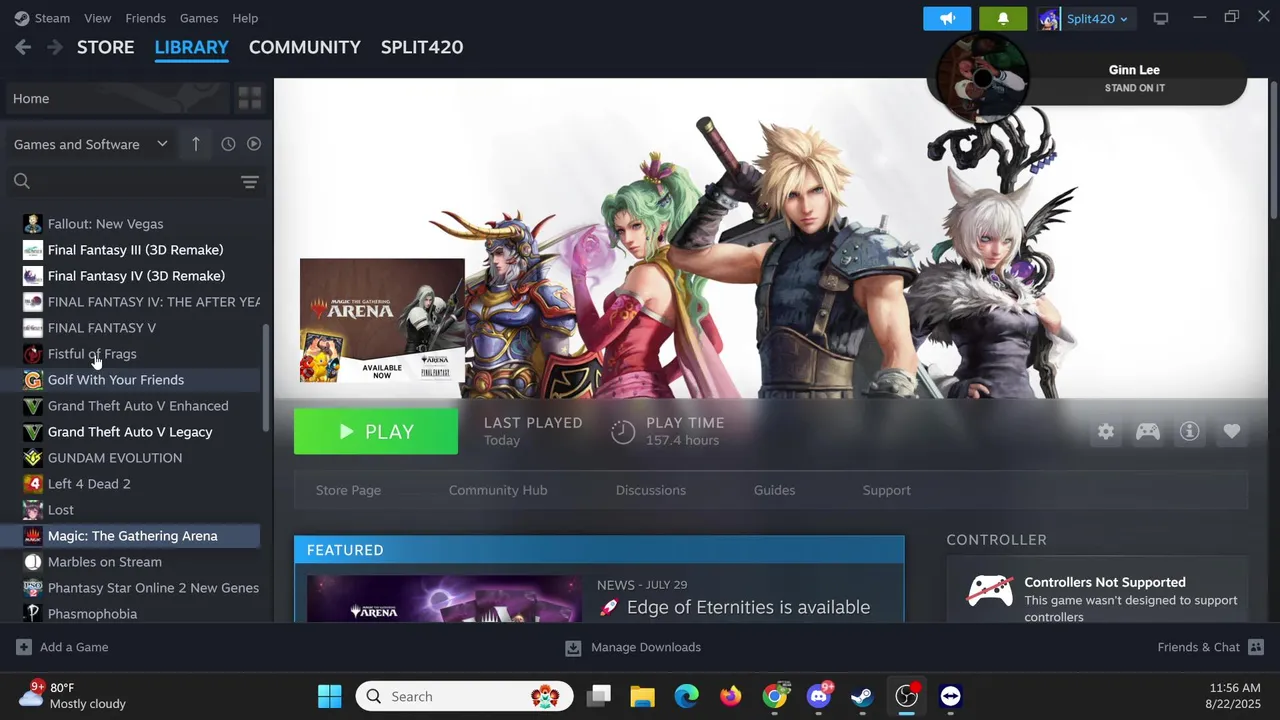Switch to Big Picture mode icon
Screen dimensions: 1280x720
click(1161, 18)
